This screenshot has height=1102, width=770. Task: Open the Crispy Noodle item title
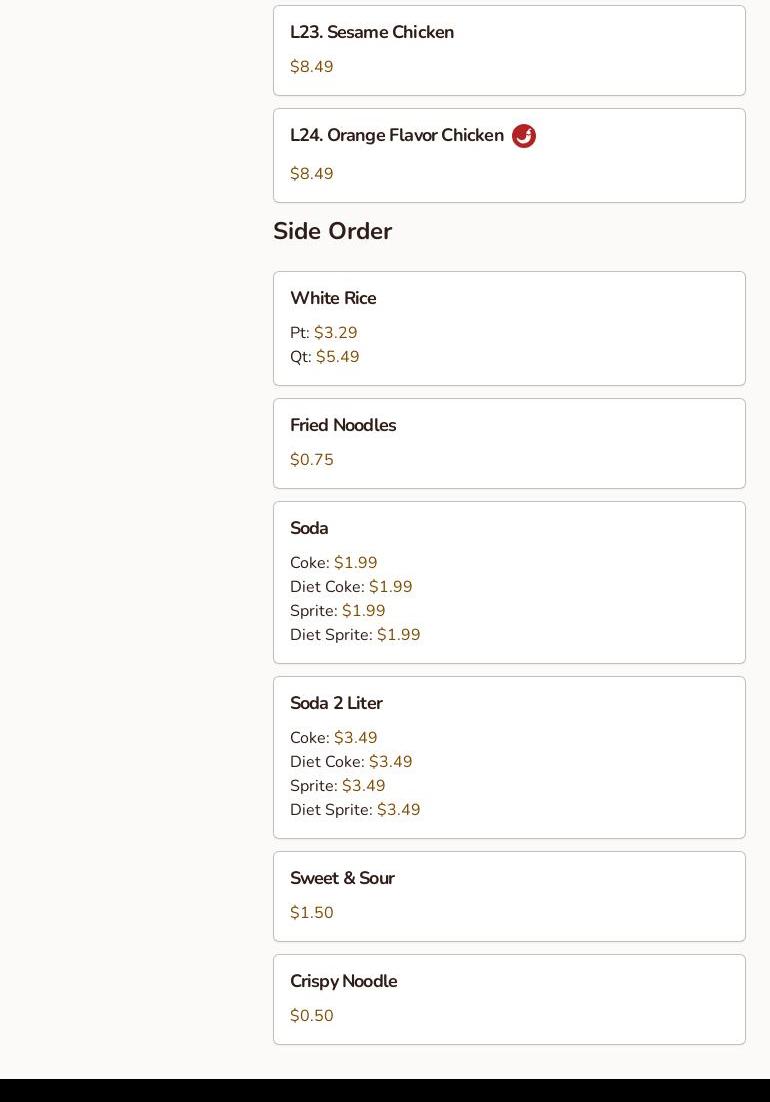(343, 982)
